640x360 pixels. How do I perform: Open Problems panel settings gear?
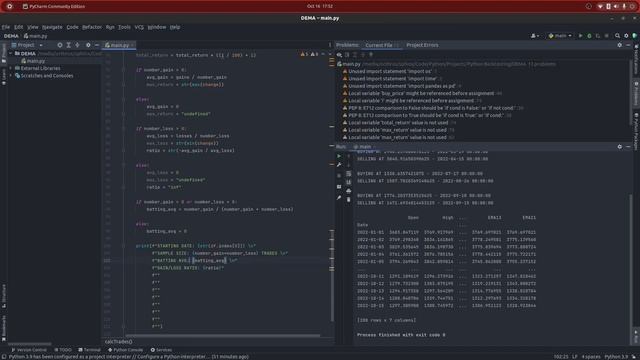[x=620, y=45]
